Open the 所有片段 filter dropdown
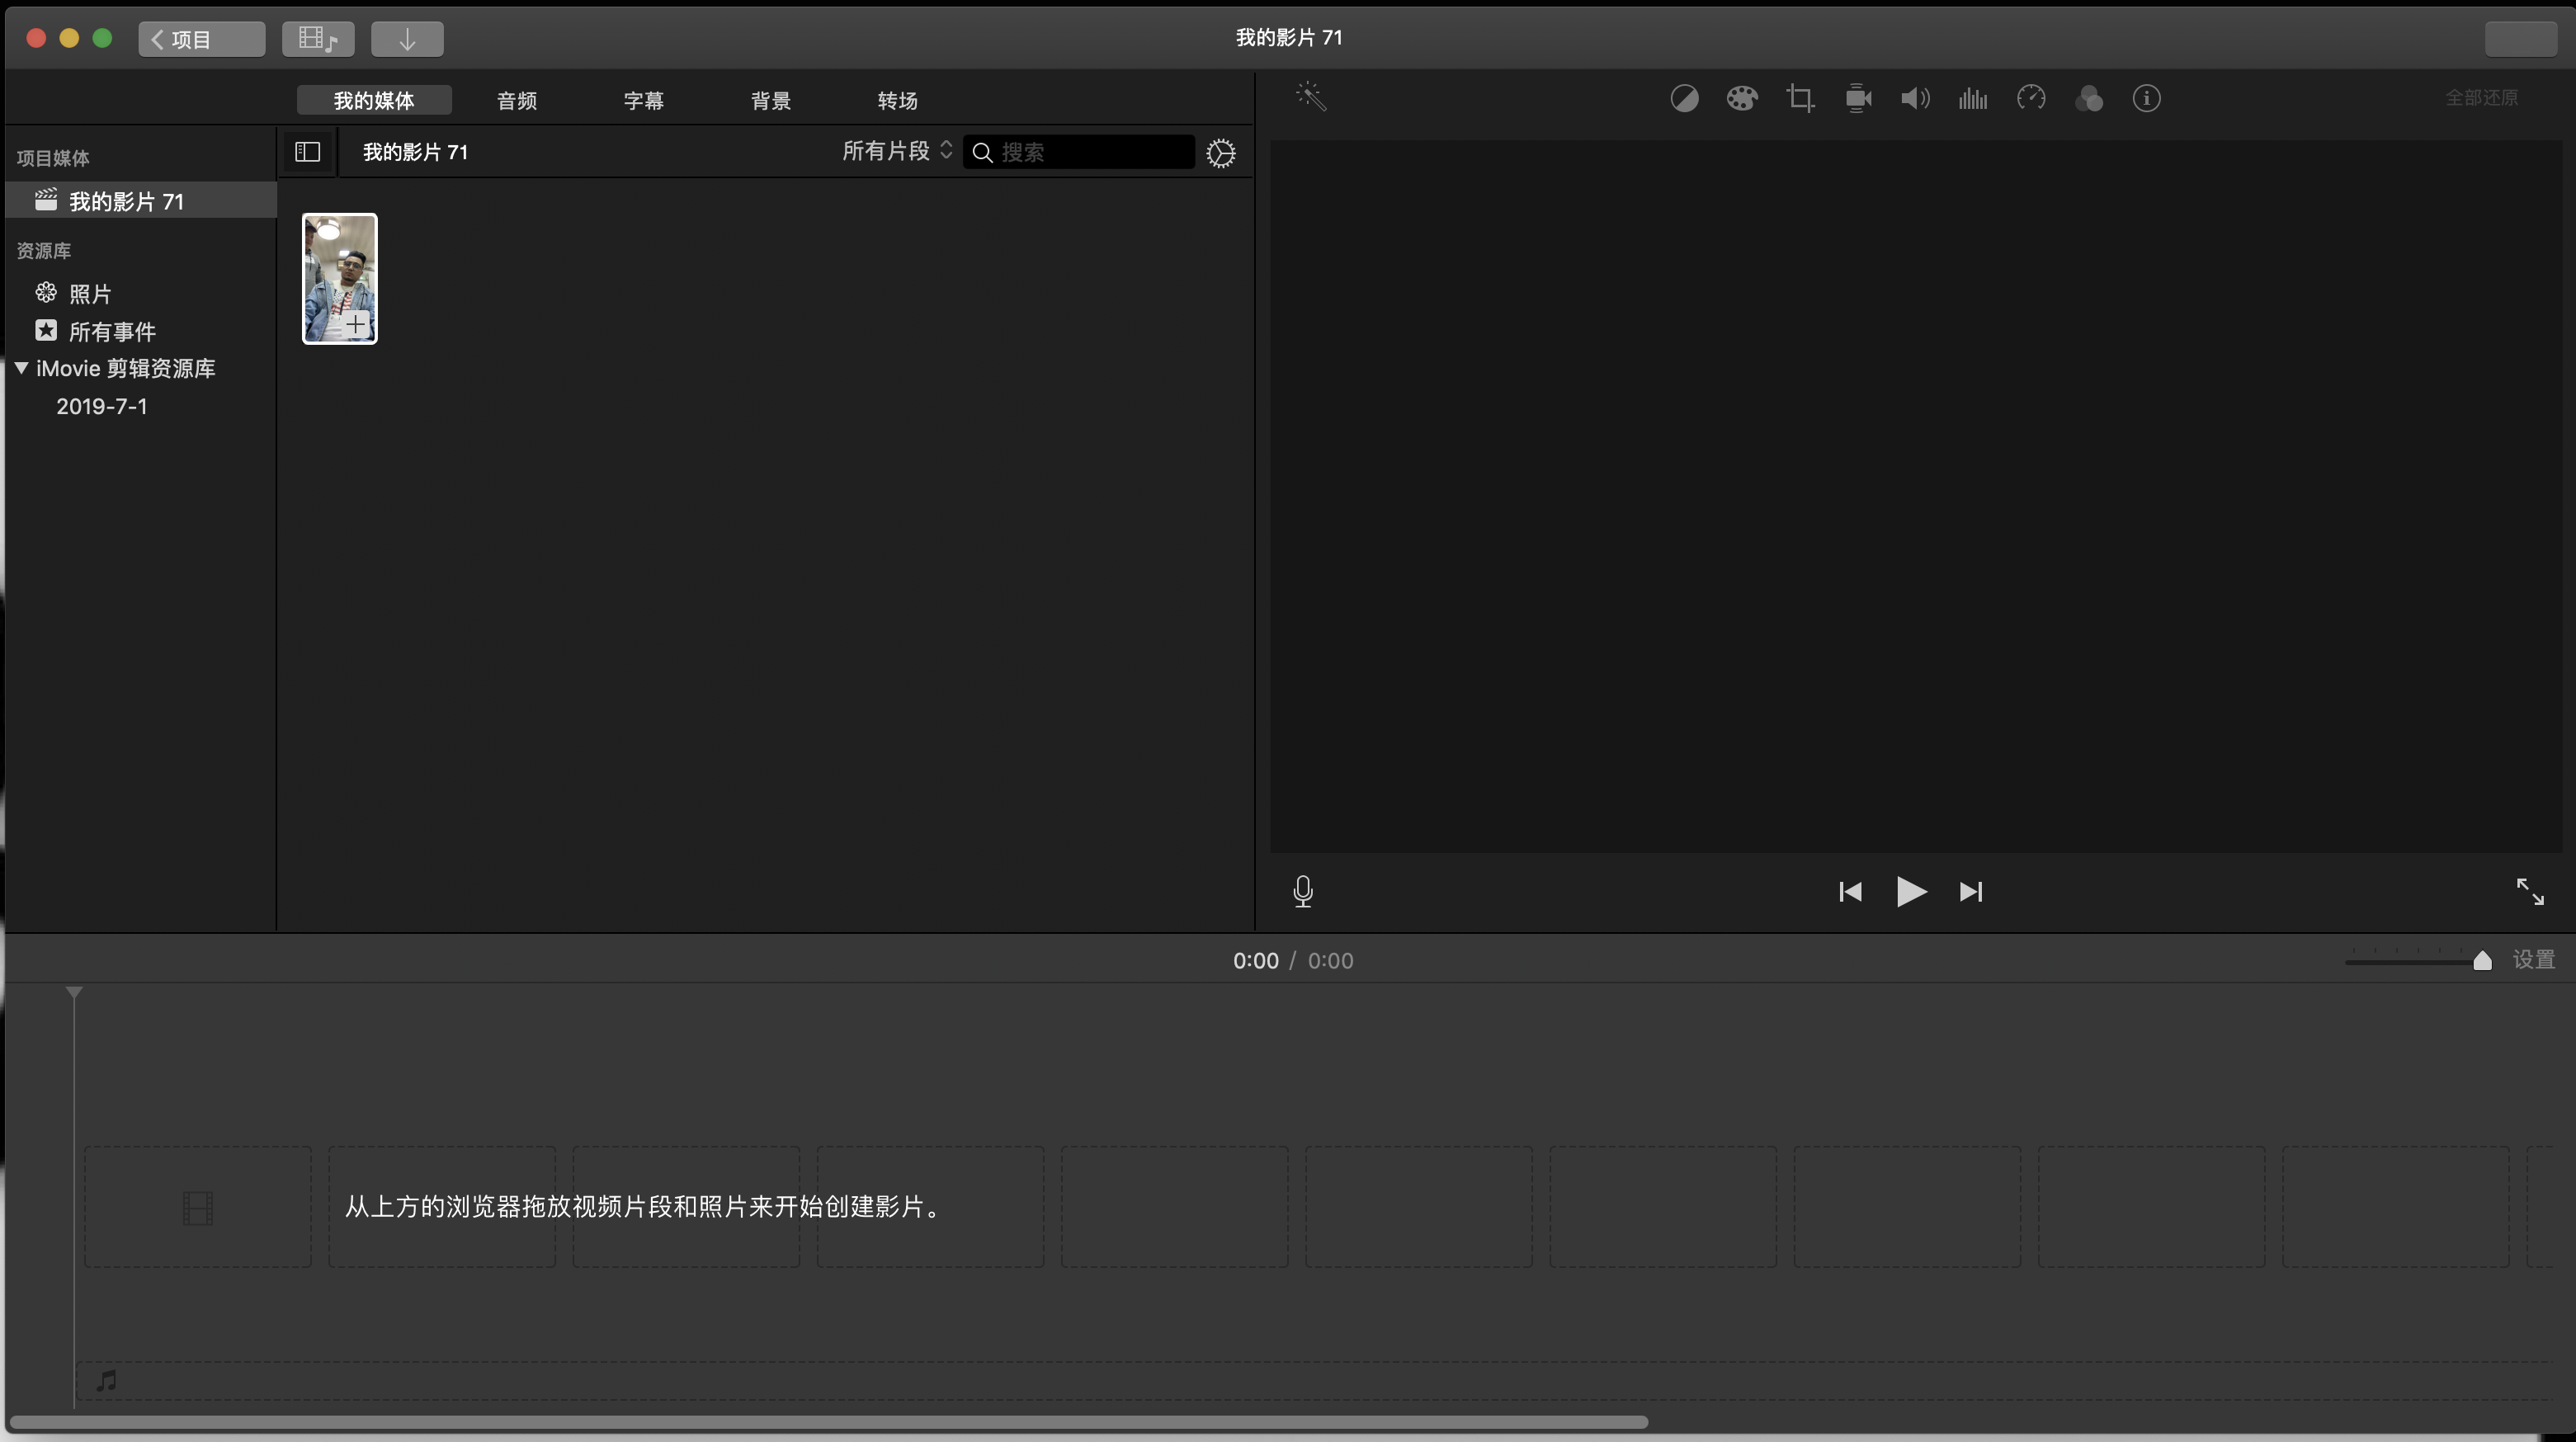This screenshot has width=2576, height=1442. tap(896, 151)
